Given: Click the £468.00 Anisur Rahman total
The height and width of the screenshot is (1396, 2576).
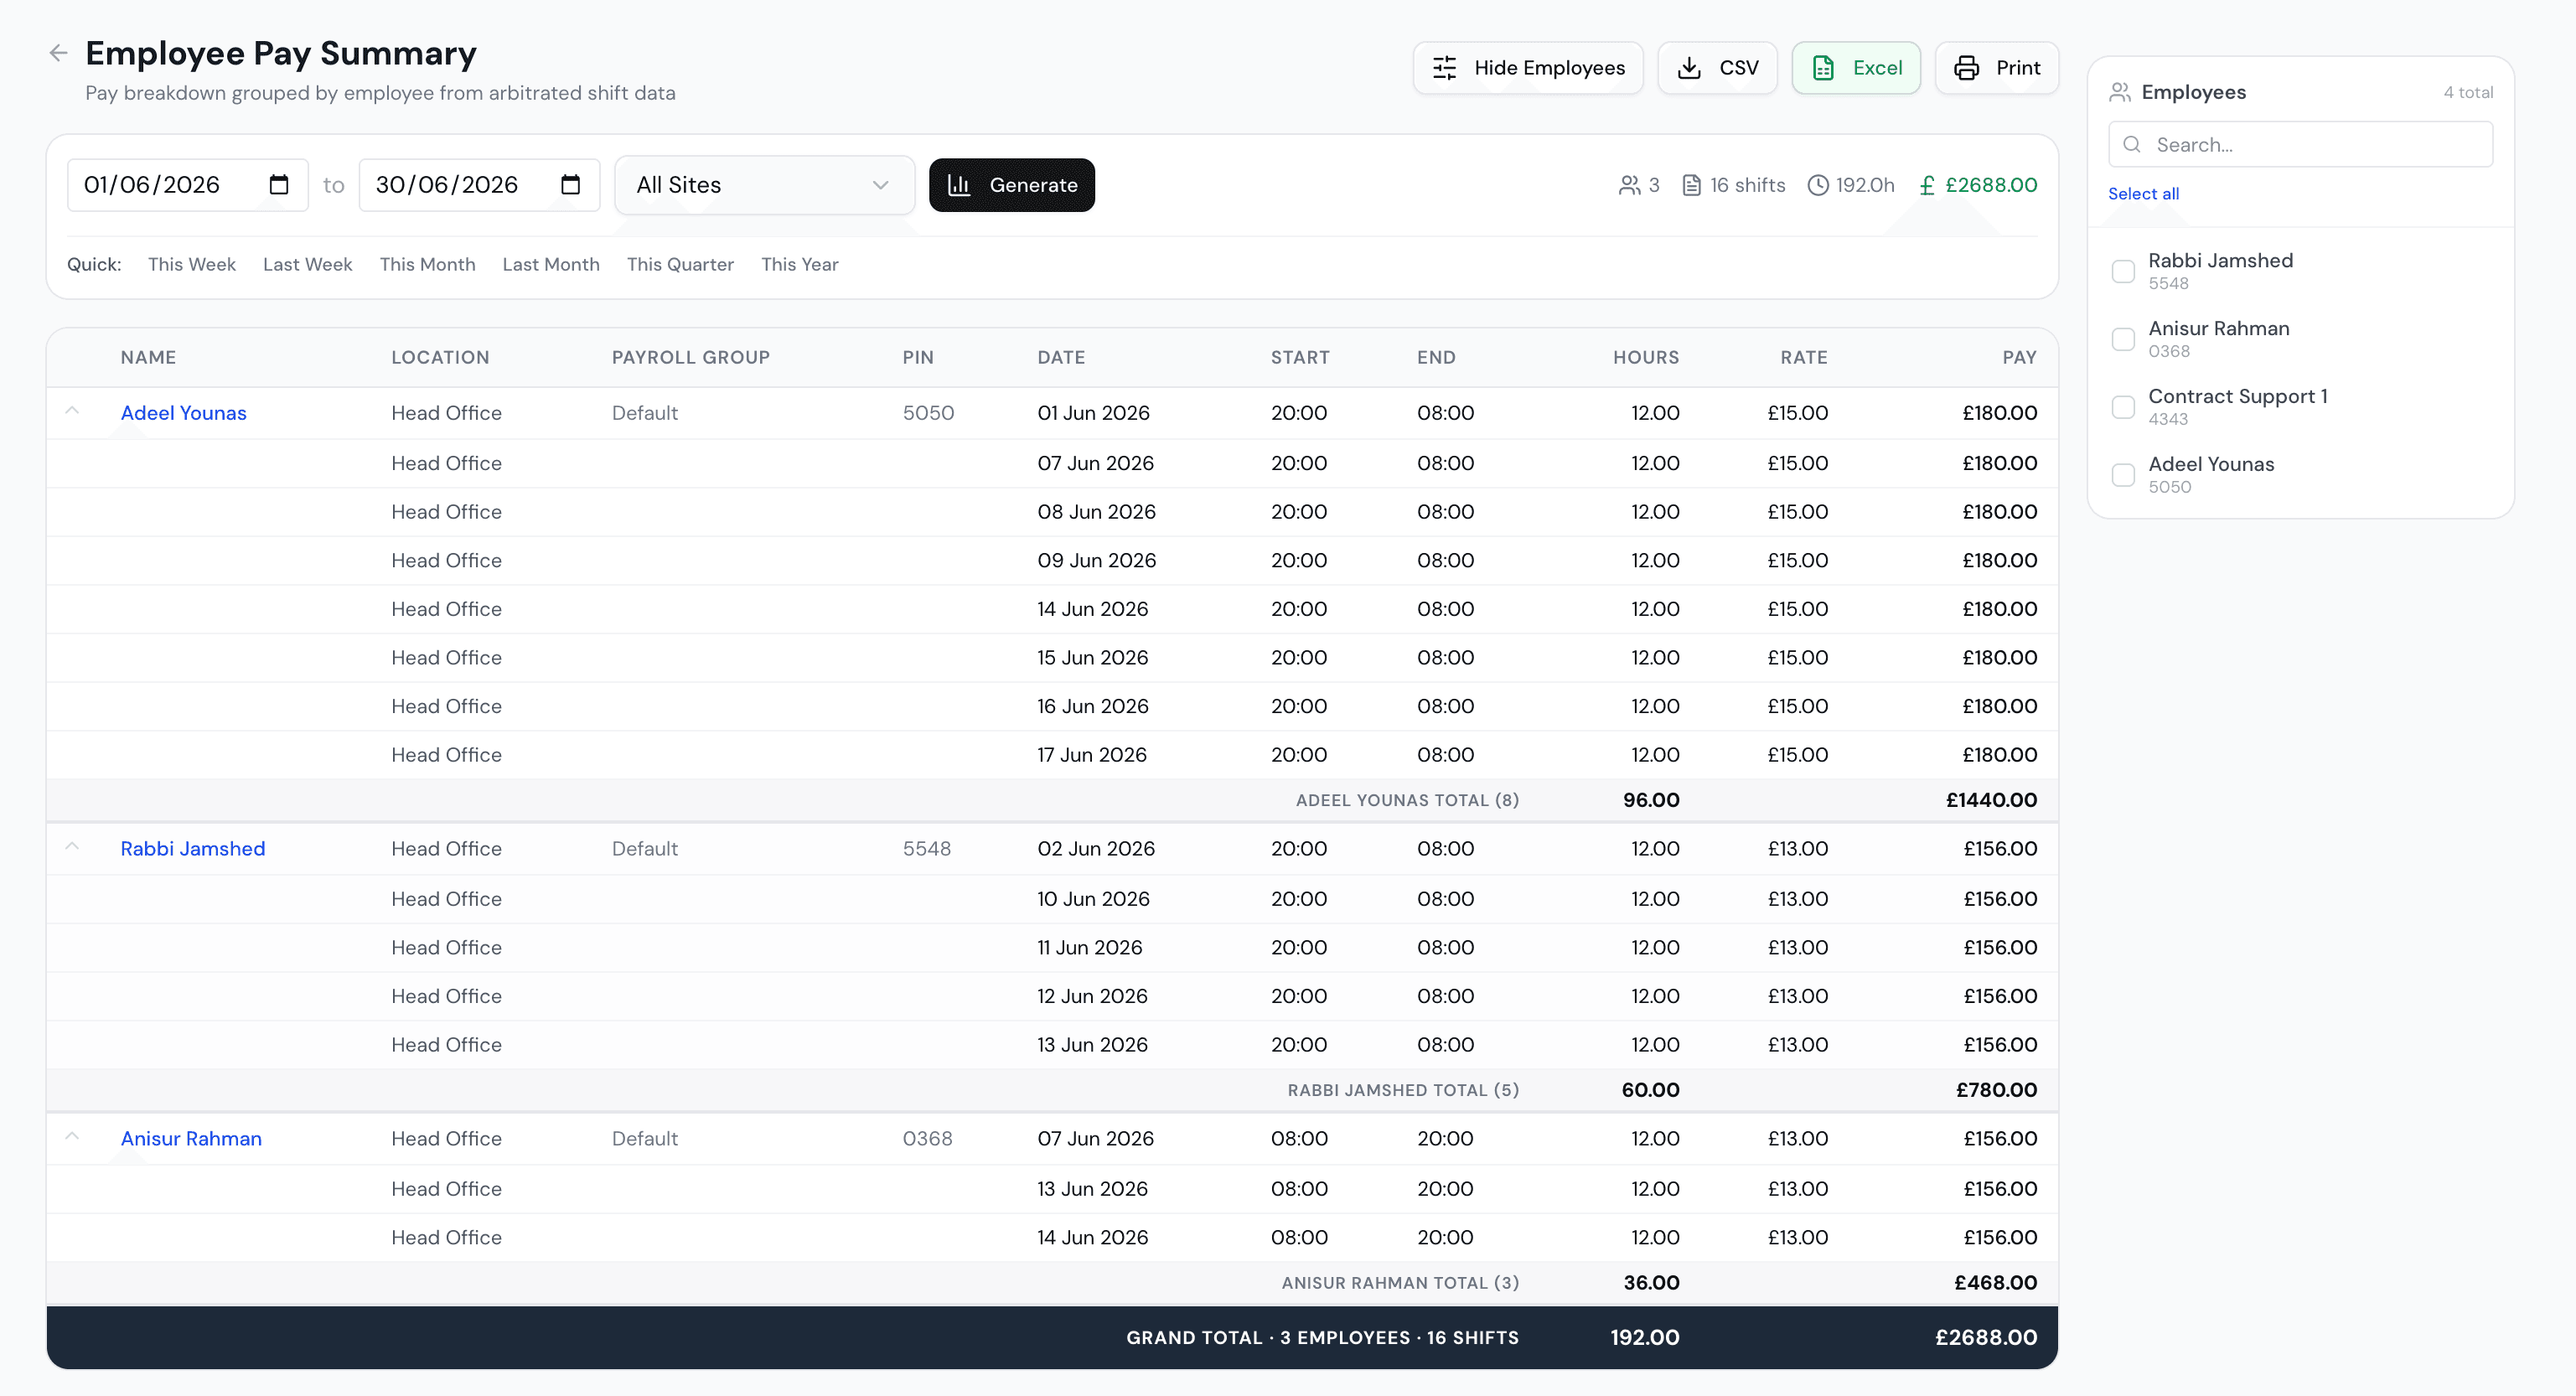Looking at the screenshot, I should [x=1995, y=1283].
